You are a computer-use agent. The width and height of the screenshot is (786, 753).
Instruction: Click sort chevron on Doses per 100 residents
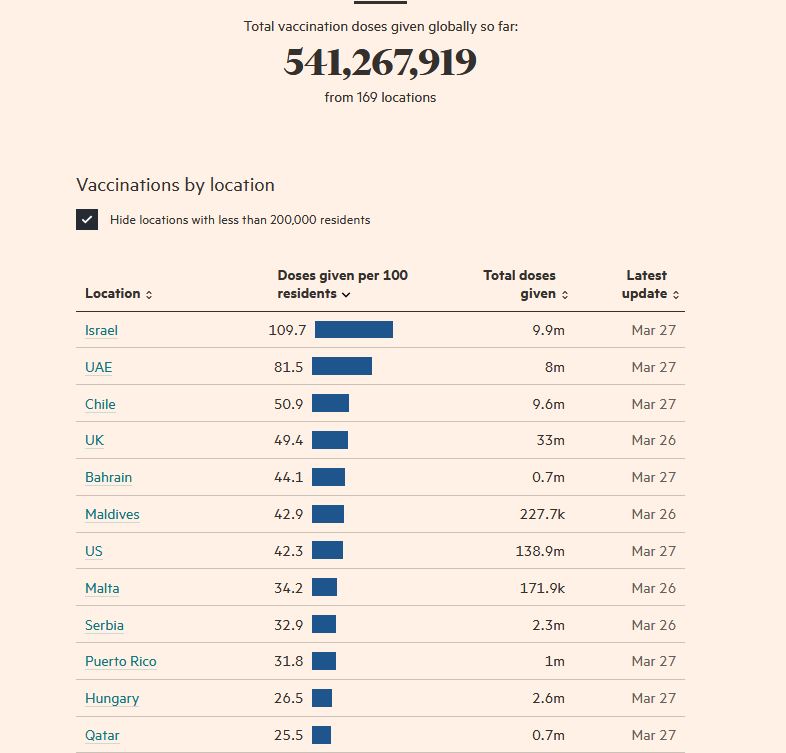346,295
